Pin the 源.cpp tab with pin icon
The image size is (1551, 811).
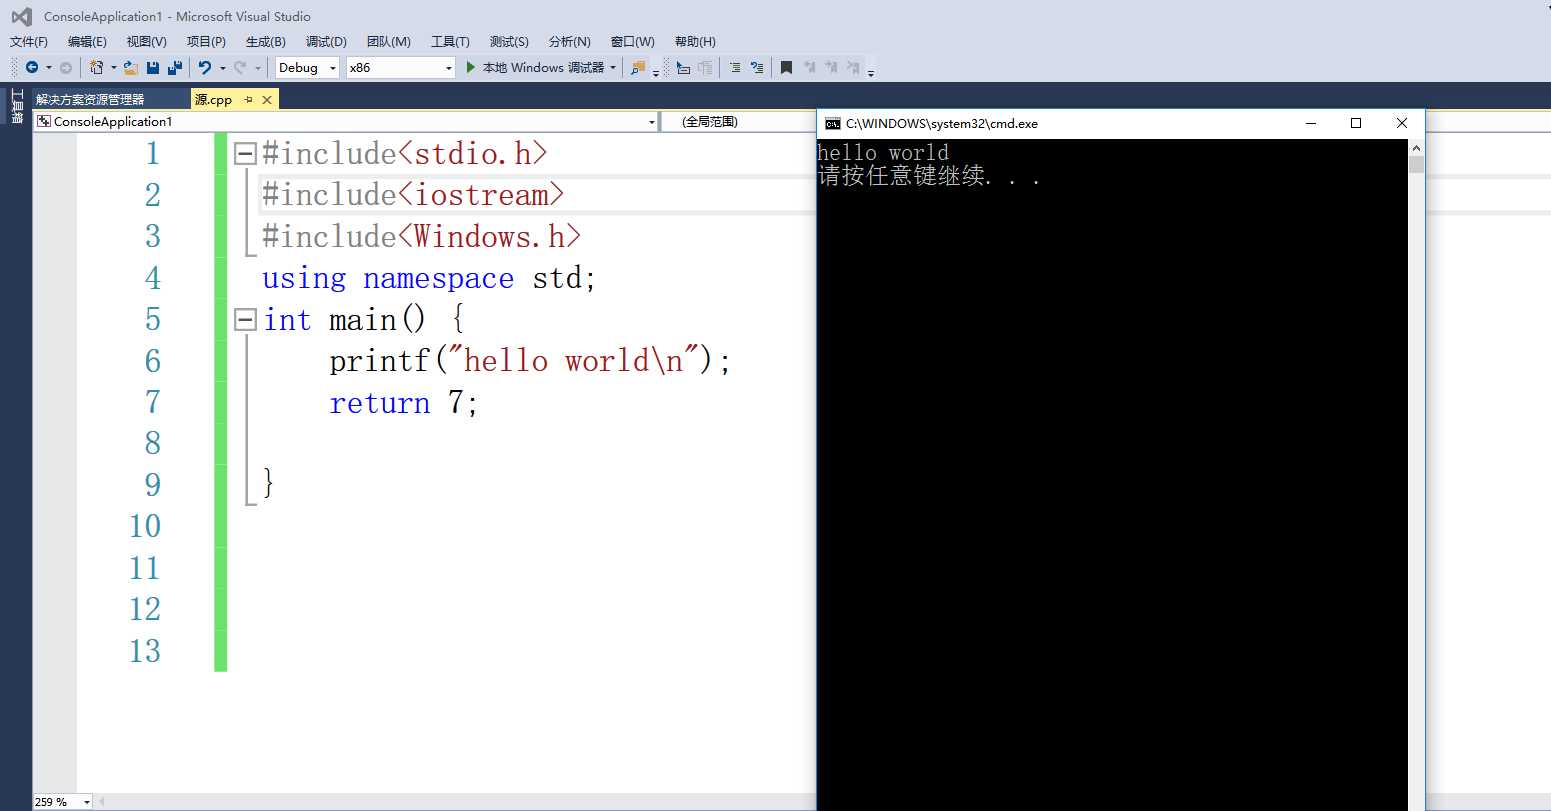pos(249,99)
